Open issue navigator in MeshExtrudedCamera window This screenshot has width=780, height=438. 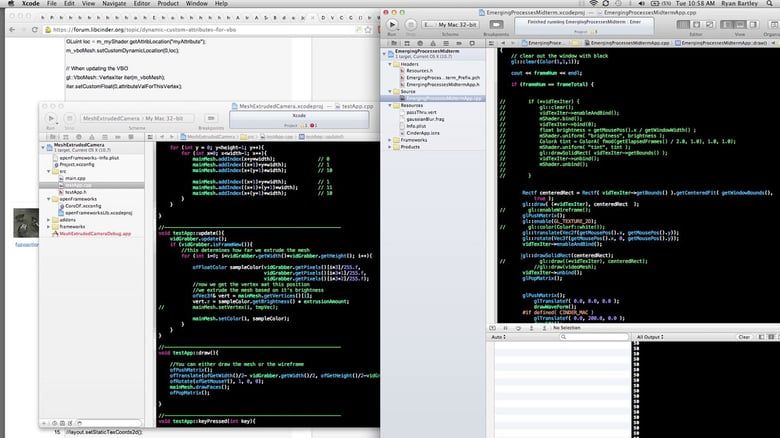[92, 137]
